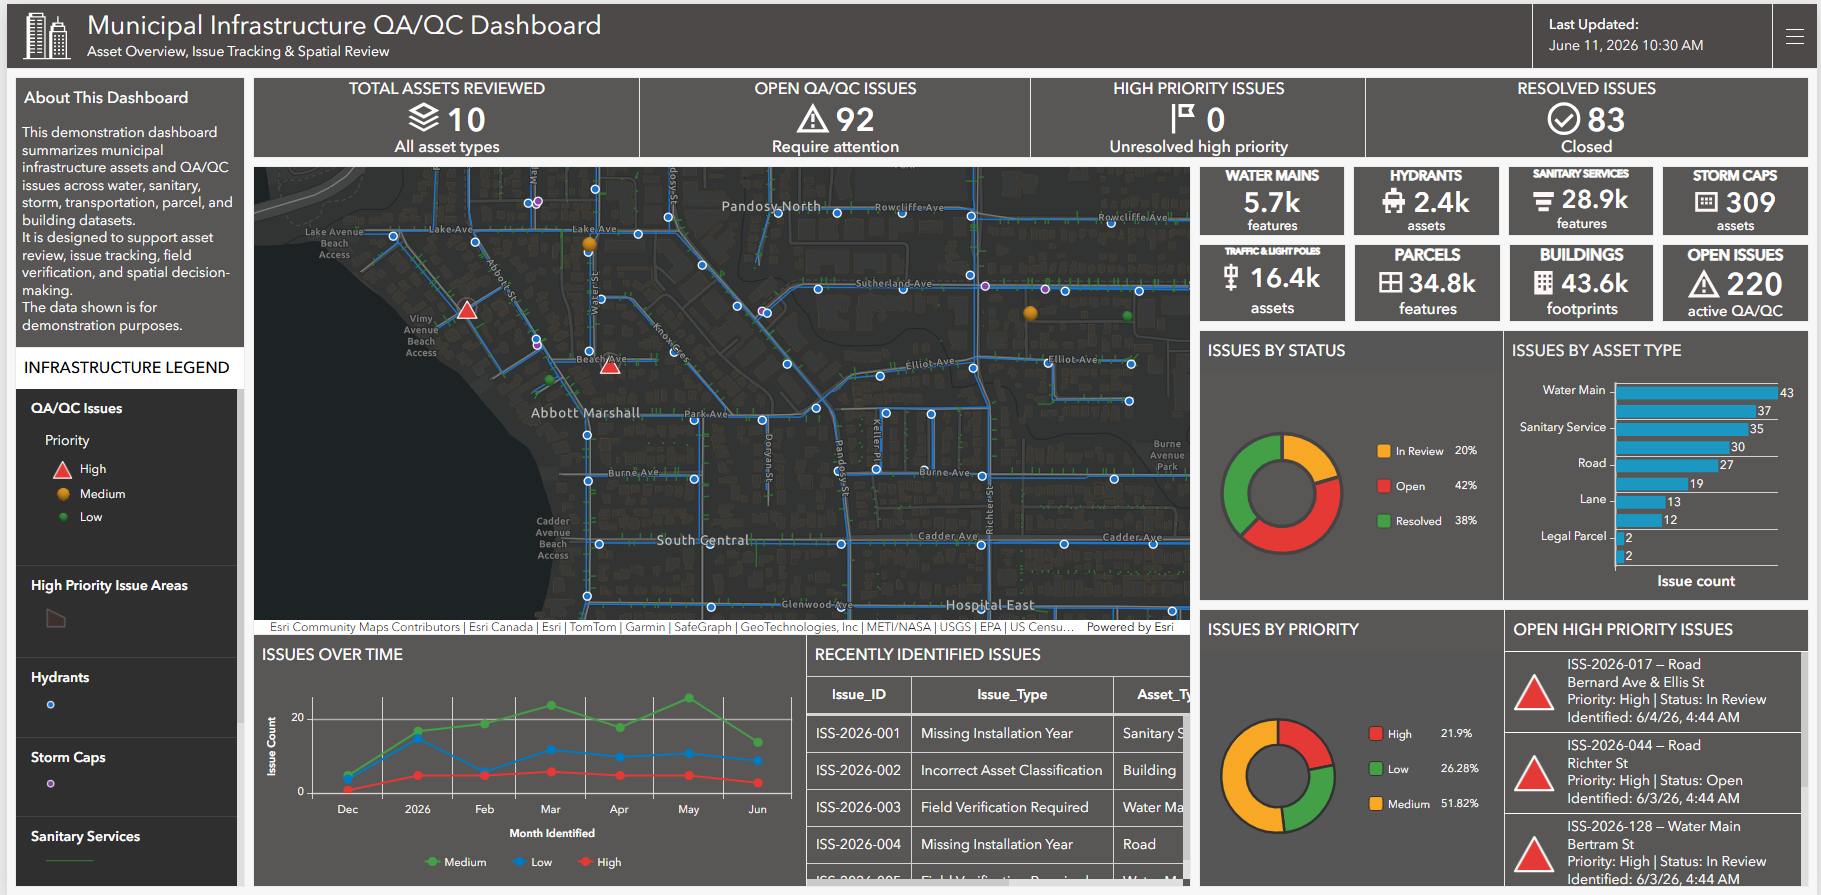This screenshot has width=1821, height=895.
Task: Click the orange medium-priority marker on Lake Ave
Action: [590, 244]
